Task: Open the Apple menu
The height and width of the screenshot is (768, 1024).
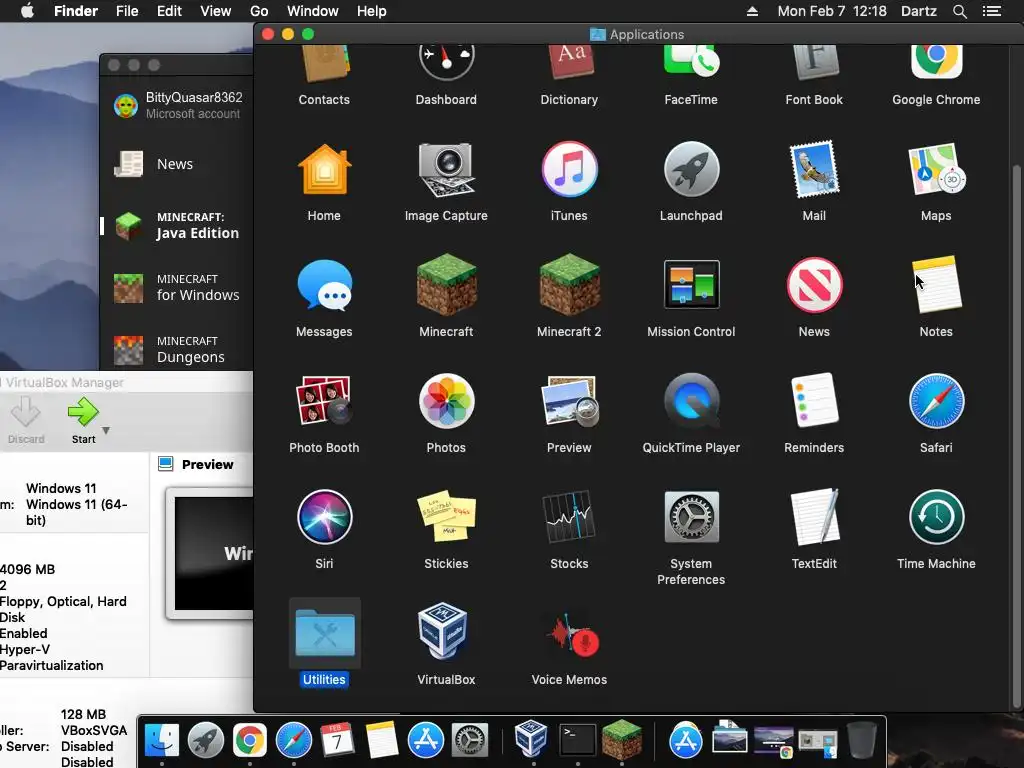Action: click(27, 11)
